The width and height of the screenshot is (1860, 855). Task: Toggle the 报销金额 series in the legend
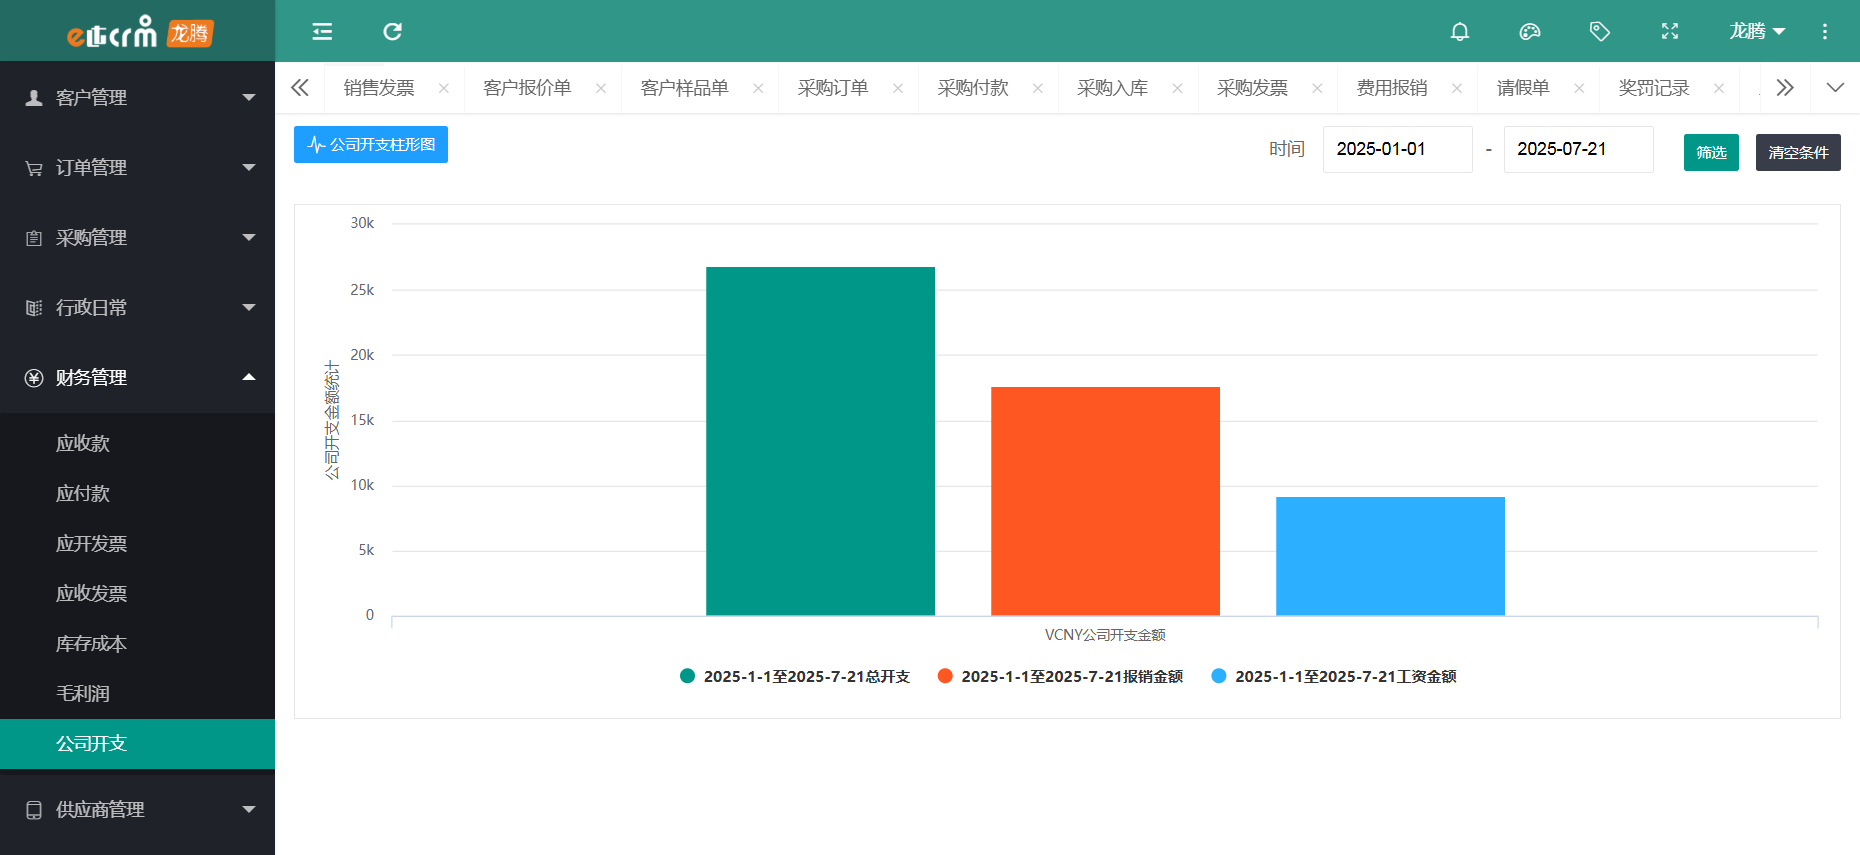coord(1060,677)
